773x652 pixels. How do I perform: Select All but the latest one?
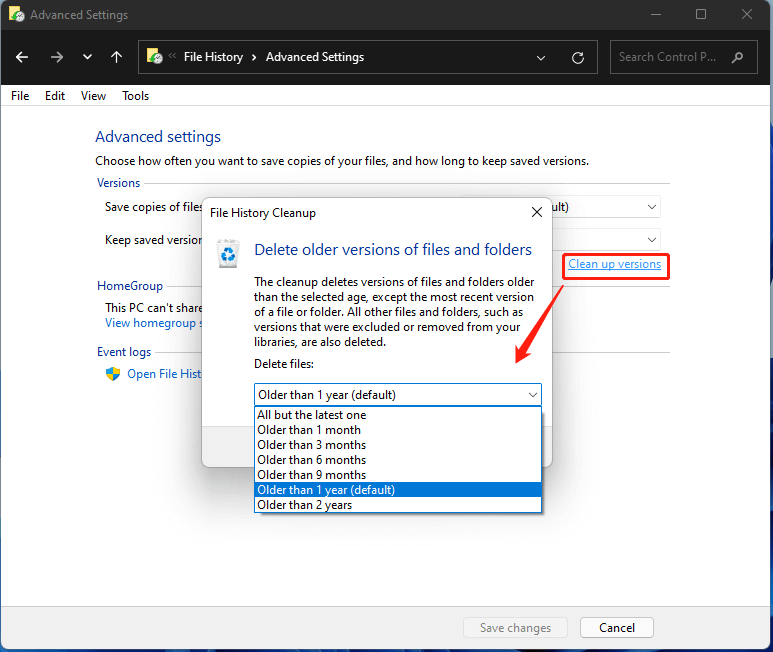(x=397, y=415)
